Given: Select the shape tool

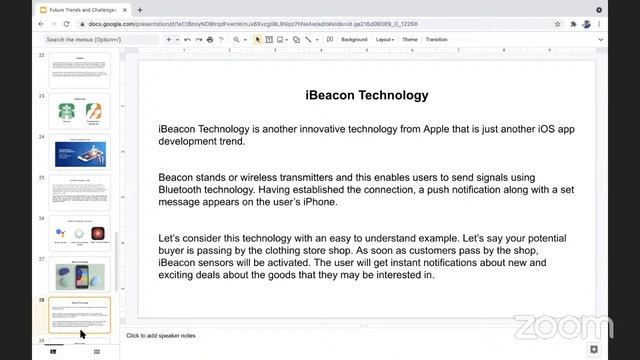Looking at the screenshot, I should point(297,40).
